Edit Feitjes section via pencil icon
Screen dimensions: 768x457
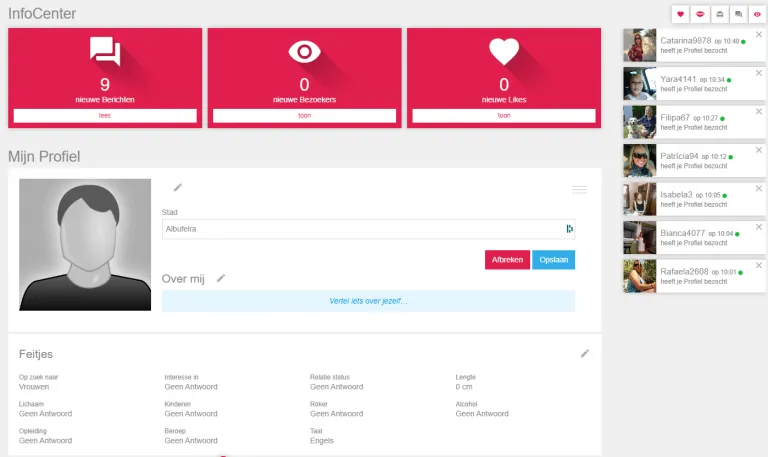coord(585,354)
